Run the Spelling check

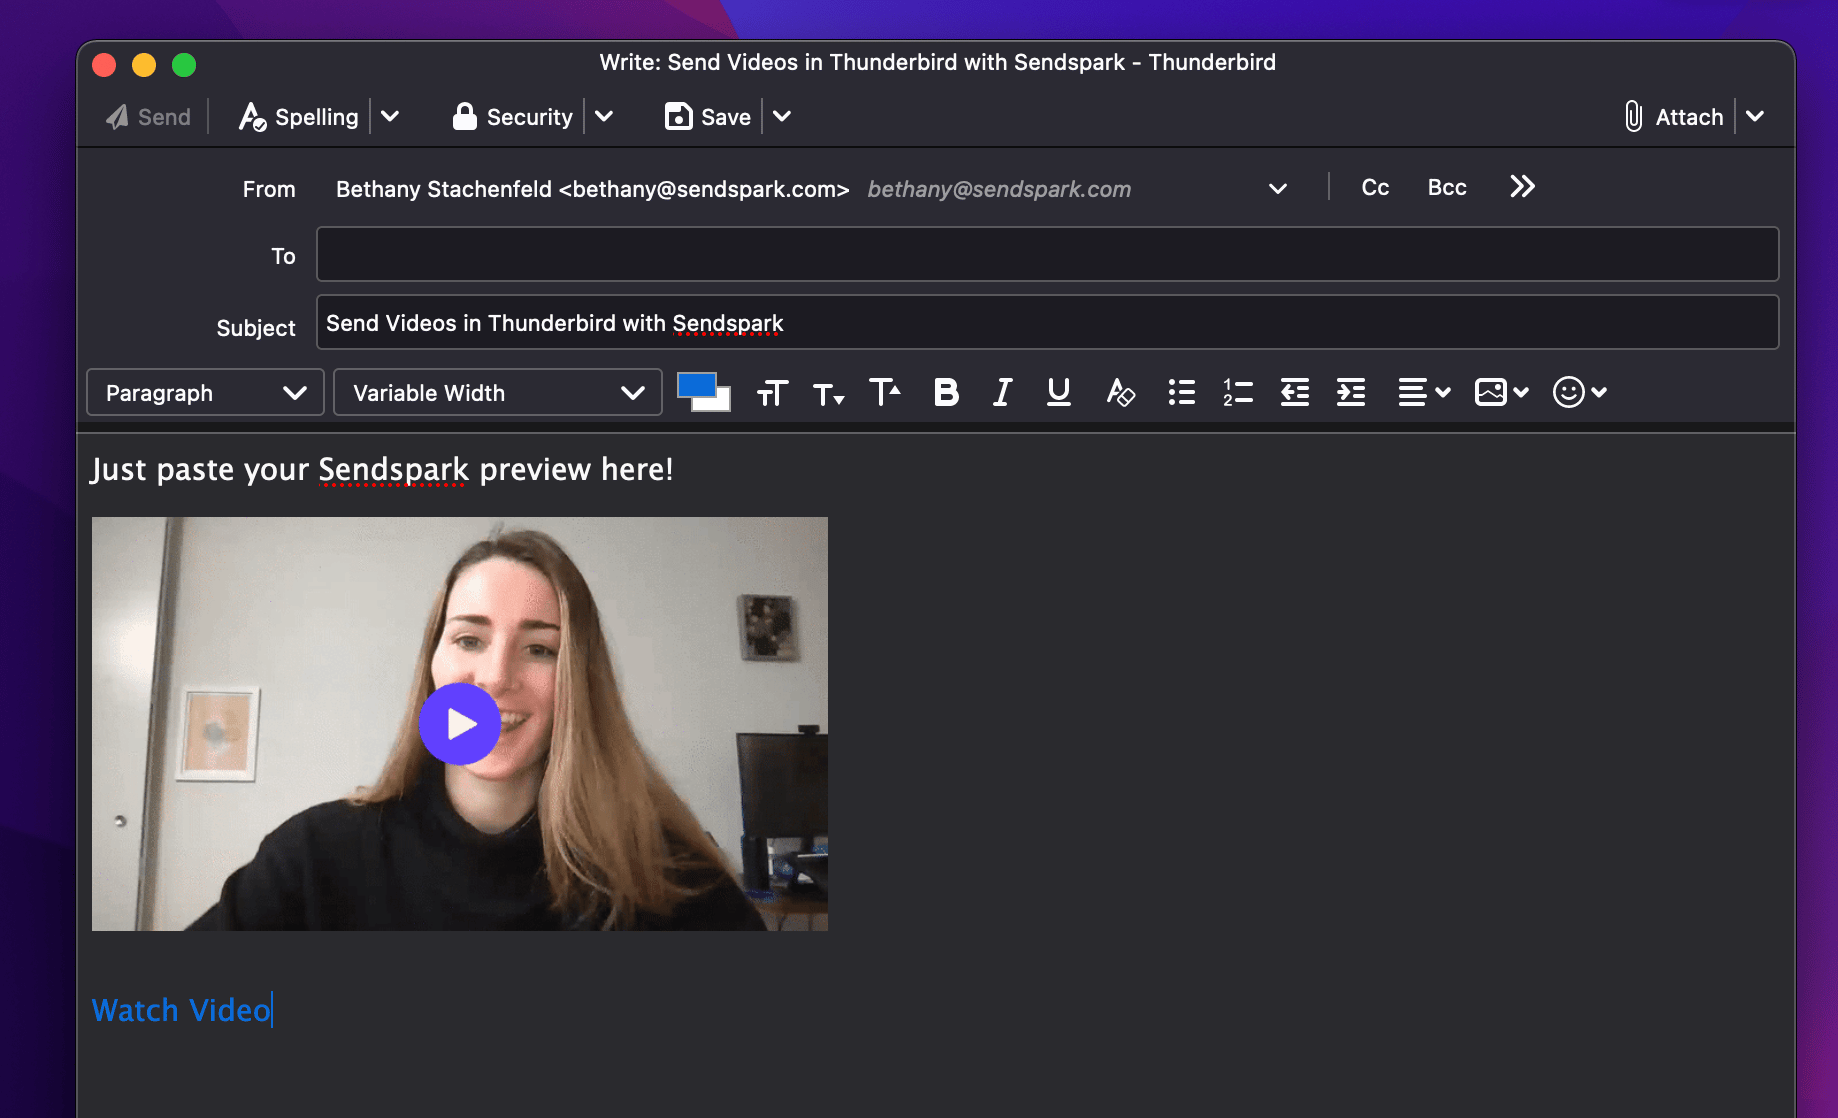click(298, 117)
